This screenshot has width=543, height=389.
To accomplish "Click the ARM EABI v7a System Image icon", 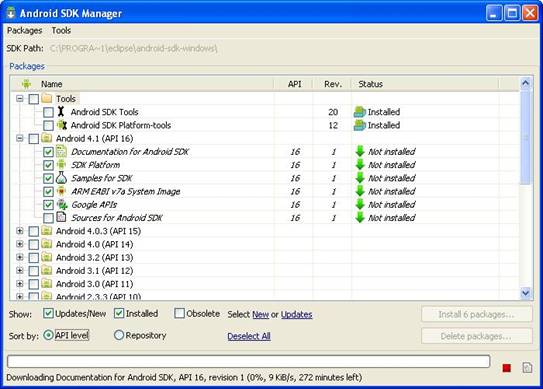I will (61, 191).
